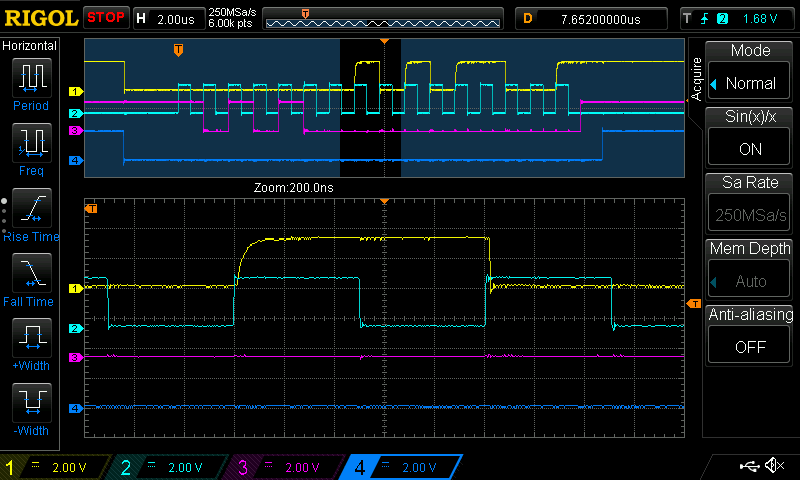Click the USB connection status icon
This screenshot has height=480, width=800.
coord(749,466)
